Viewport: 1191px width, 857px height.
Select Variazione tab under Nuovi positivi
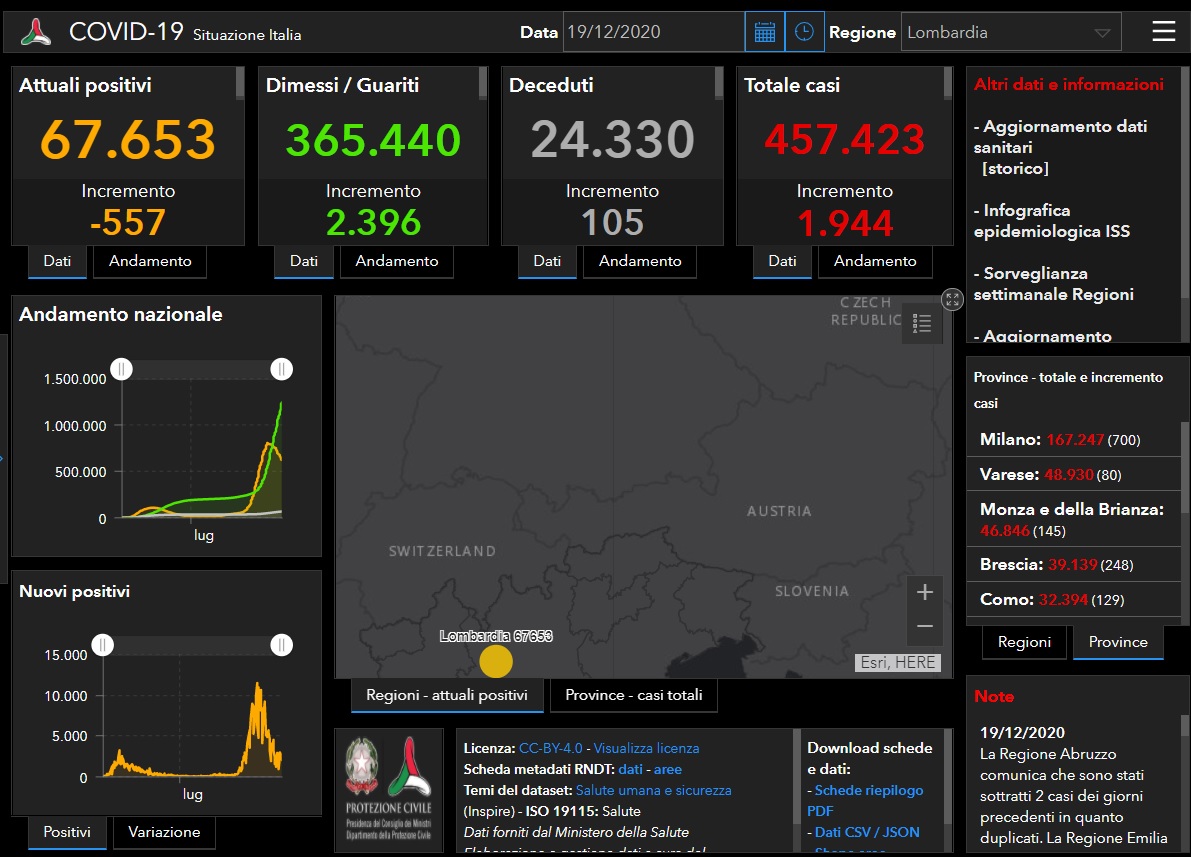164,832
